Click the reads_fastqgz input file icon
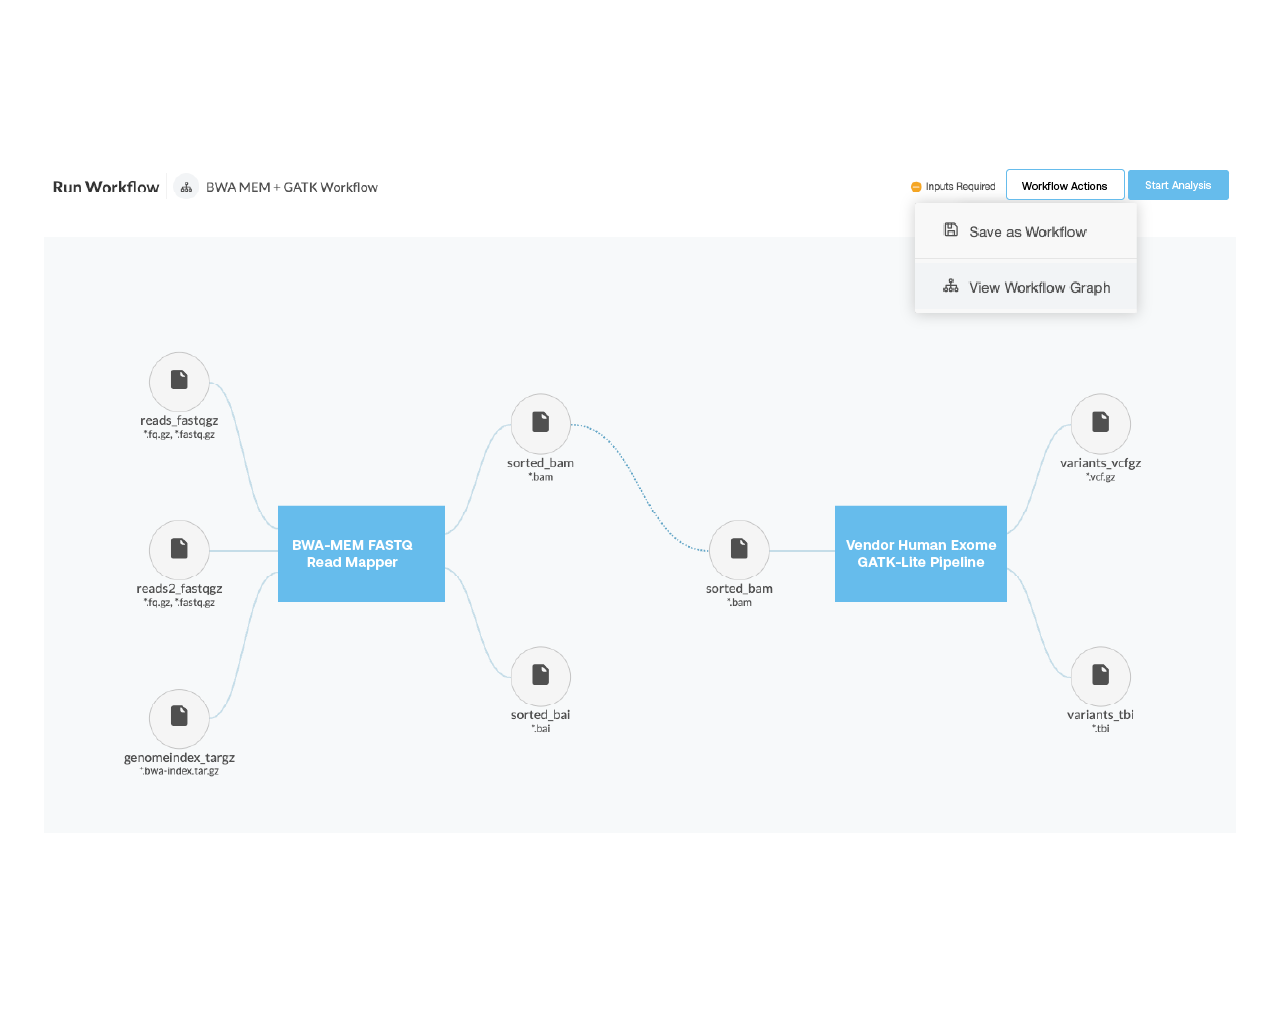 179,381
